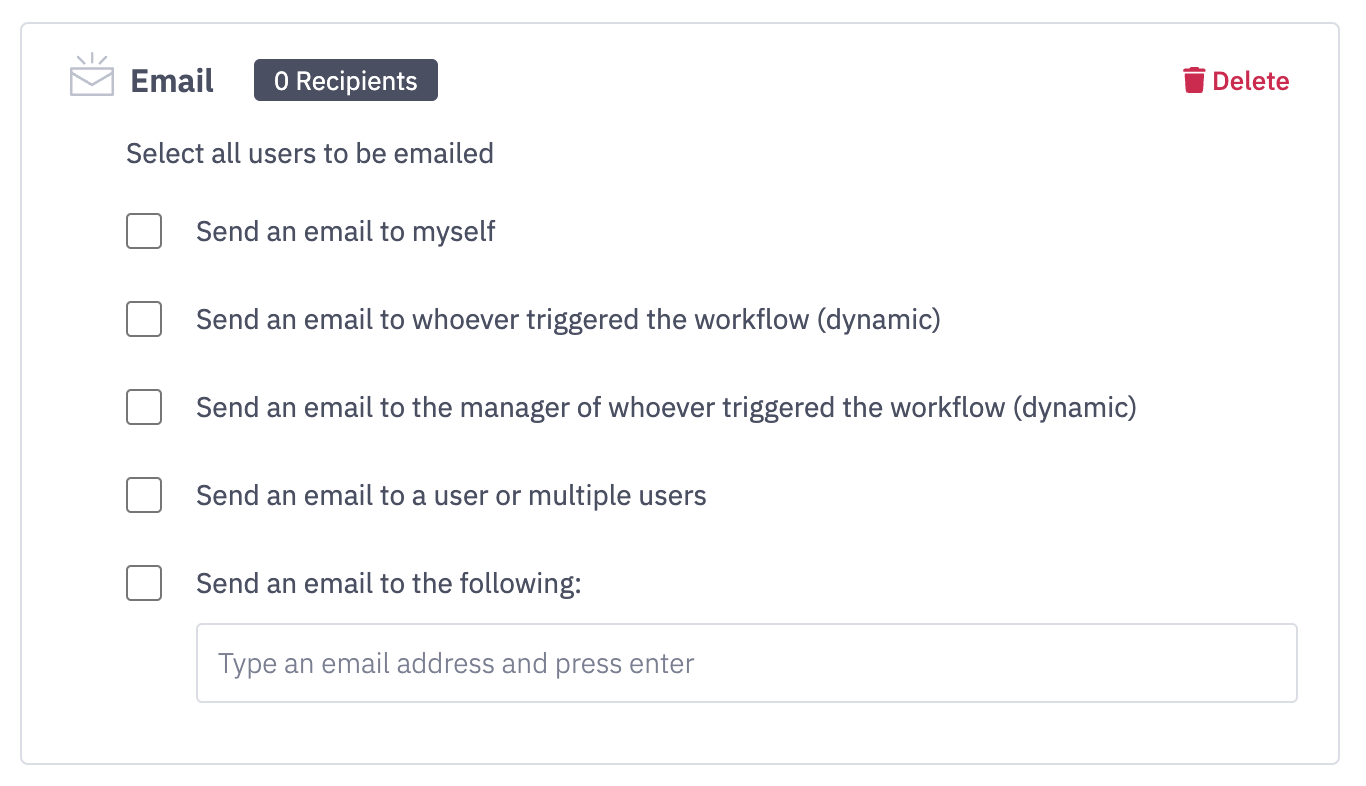Click the Email envelope icon
Image resolution: width=1366 pixels, height=786 pixels.
pos(92,78)
